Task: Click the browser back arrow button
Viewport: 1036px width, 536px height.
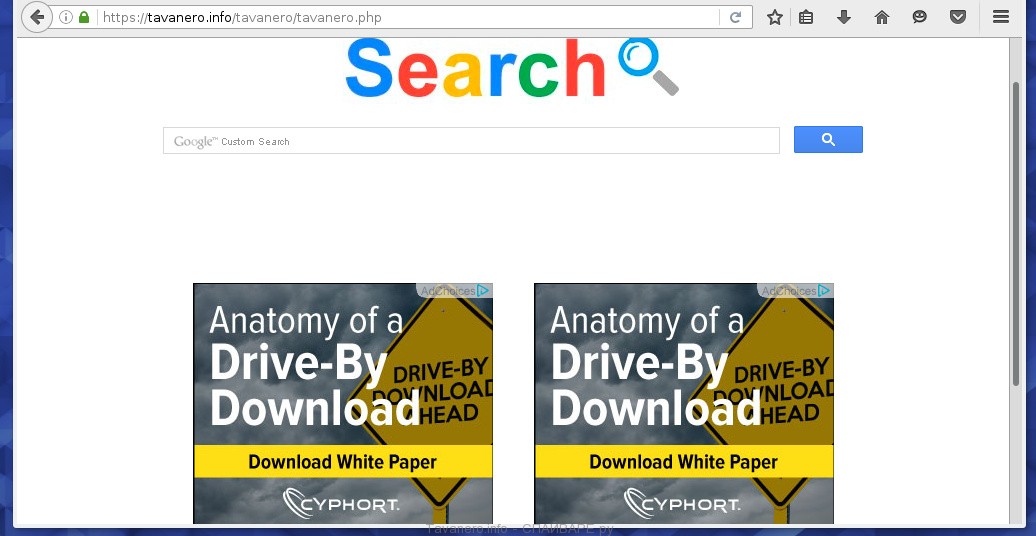Action: [x=36, y=17]
